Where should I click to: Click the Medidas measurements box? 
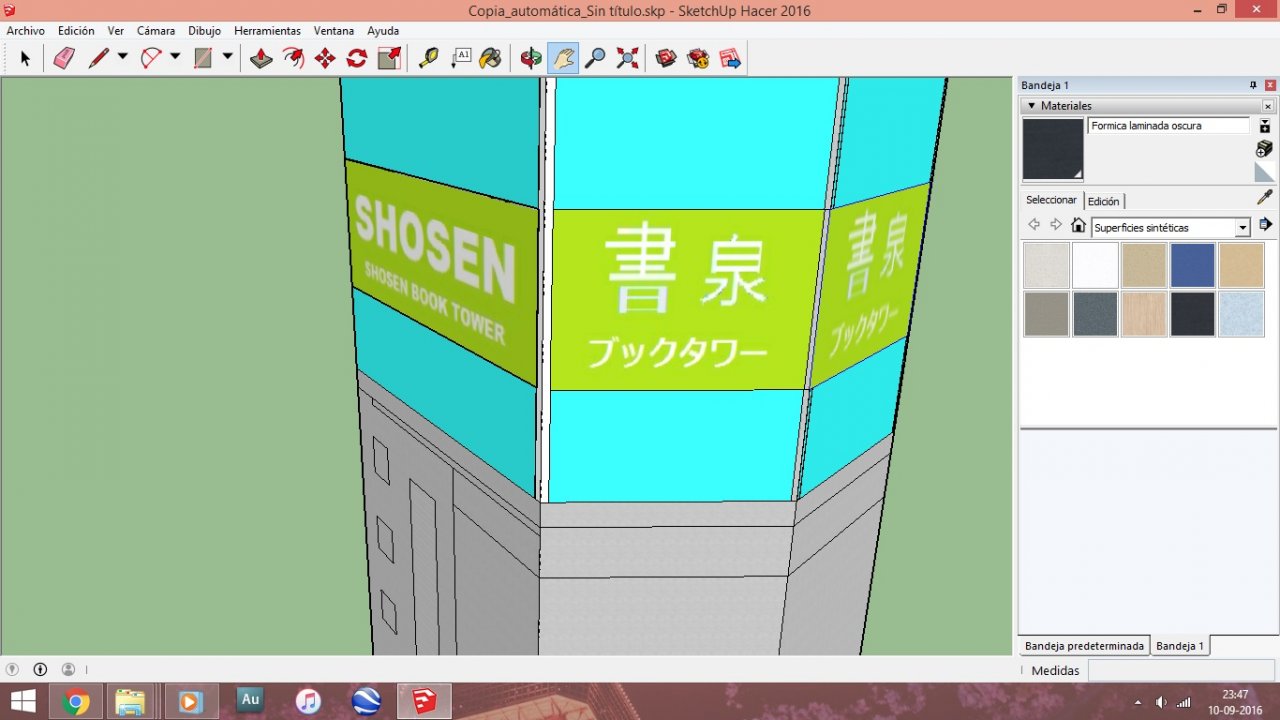pyautogui.click(x=1181, y=670)
